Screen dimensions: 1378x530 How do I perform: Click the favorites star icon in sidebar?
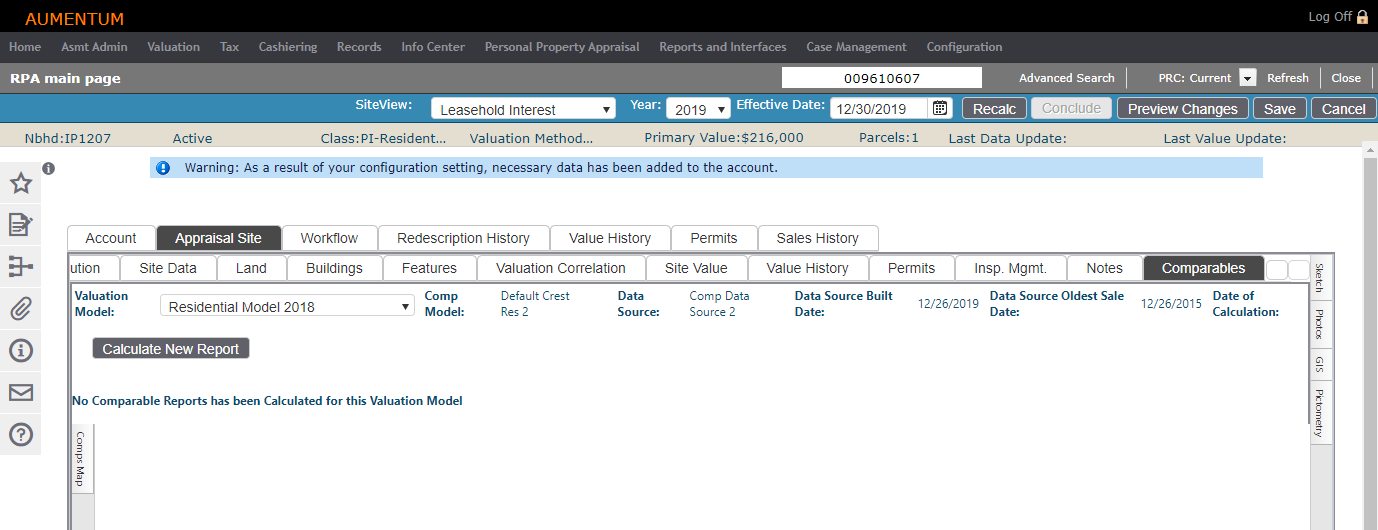(20, 183)
